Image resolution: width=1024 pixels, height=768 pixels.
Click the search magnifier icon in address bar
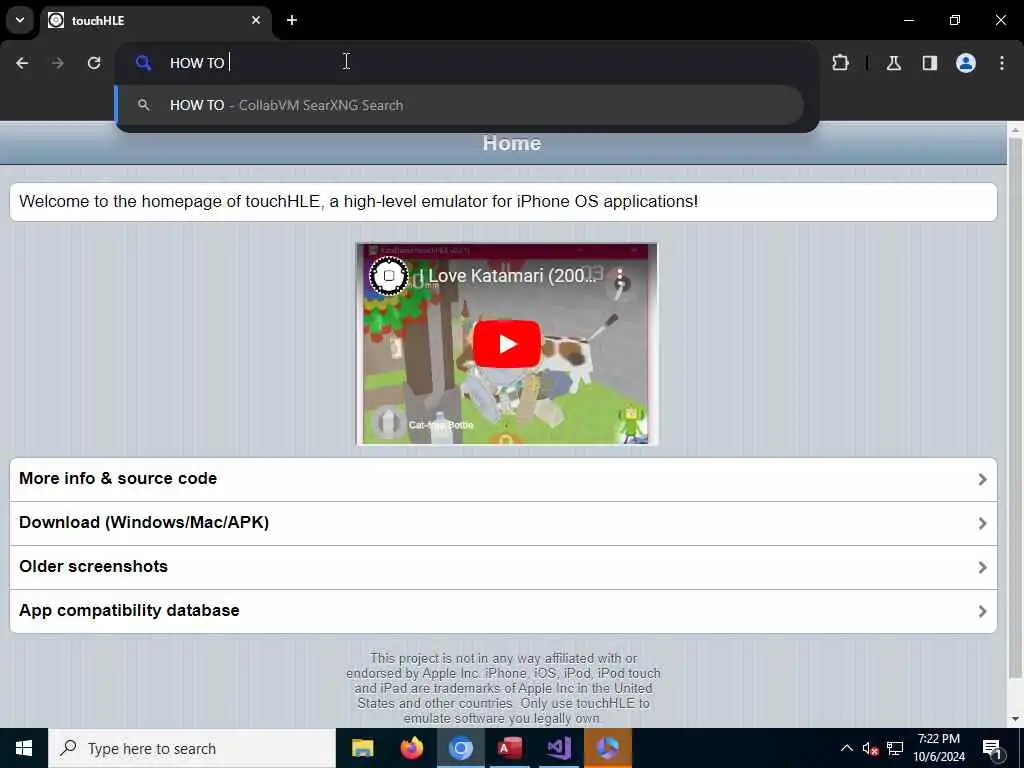click(143, 63)
